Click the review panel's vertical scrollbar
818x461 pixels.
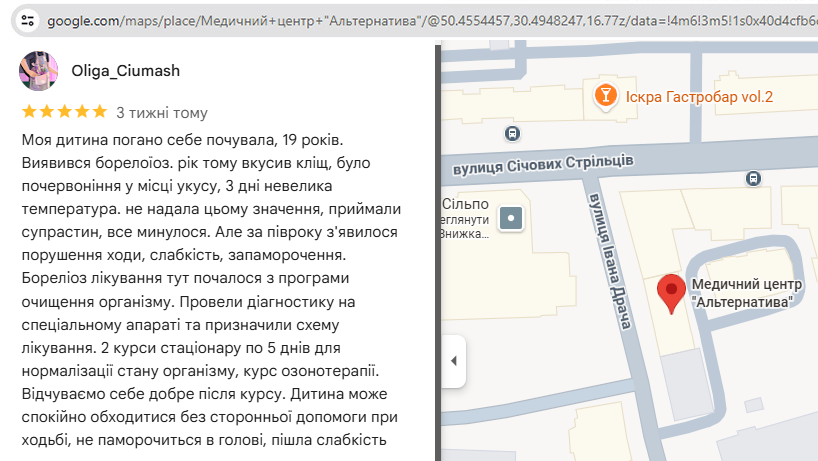point(437,250)
